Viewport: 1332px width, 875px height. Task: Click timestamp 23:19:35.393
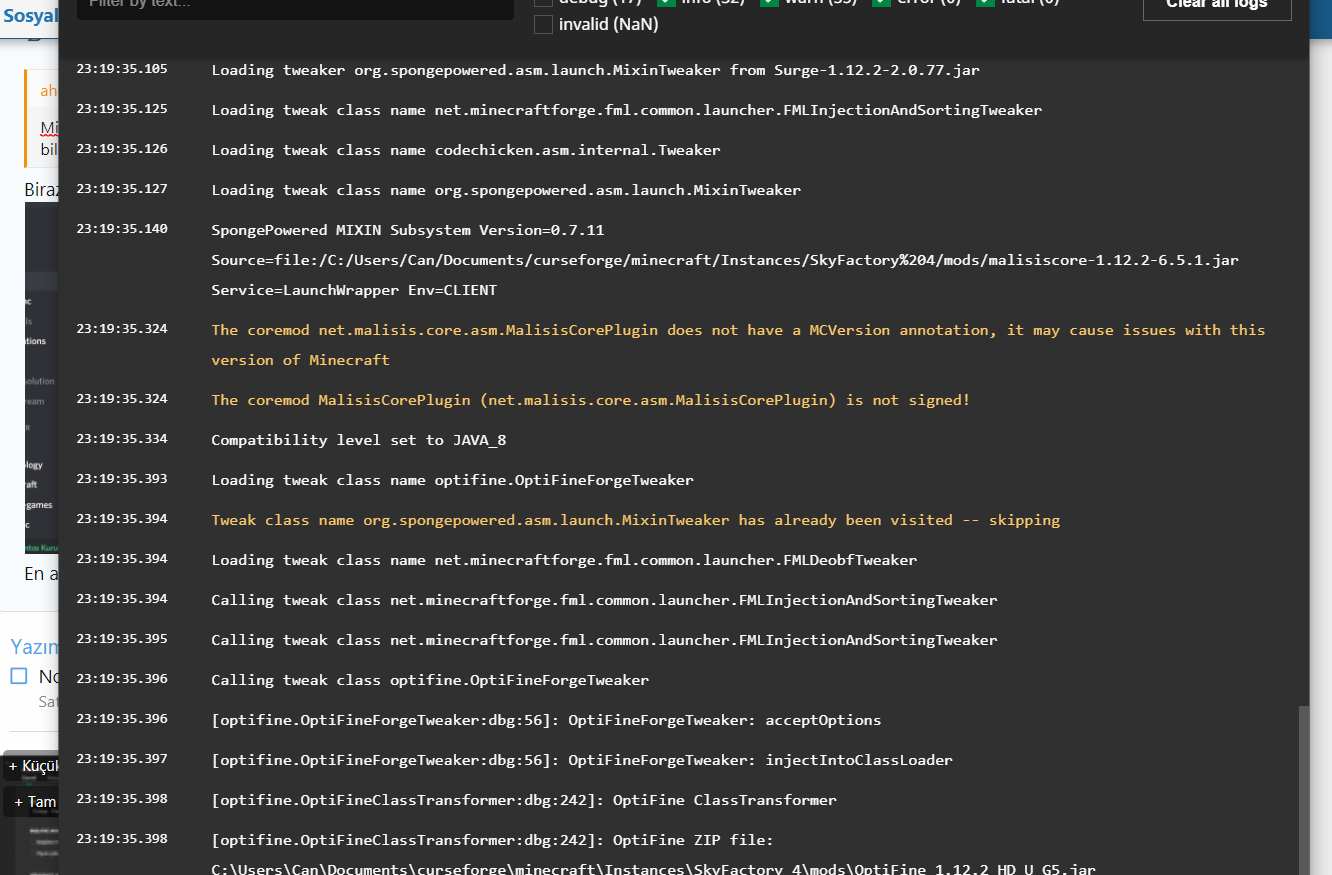pos(122,479)
